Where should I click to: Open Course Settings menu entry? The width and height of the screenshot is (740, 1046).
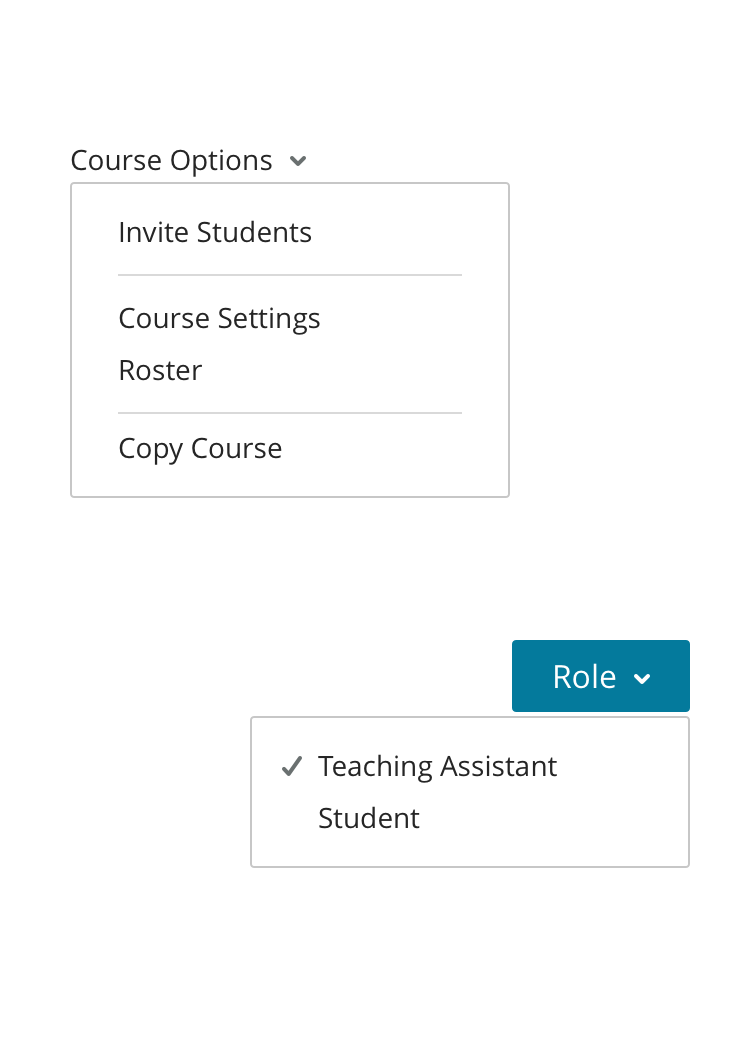[x=219, y=319]
